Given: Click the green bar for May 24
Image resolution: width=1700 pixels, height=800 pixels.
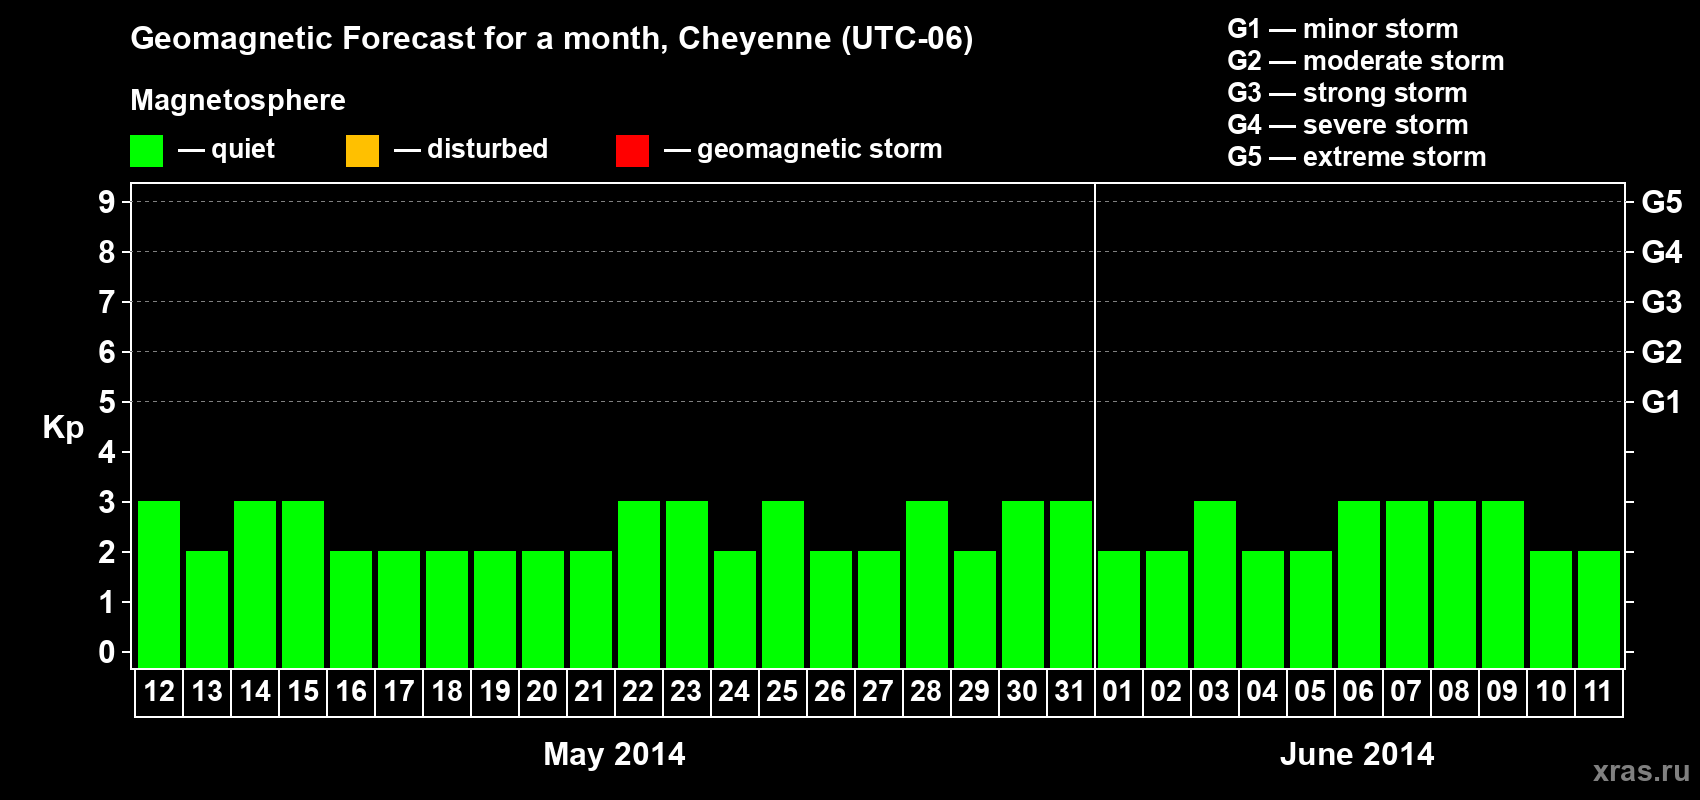Looking at the screenshot, I should 735,609.
